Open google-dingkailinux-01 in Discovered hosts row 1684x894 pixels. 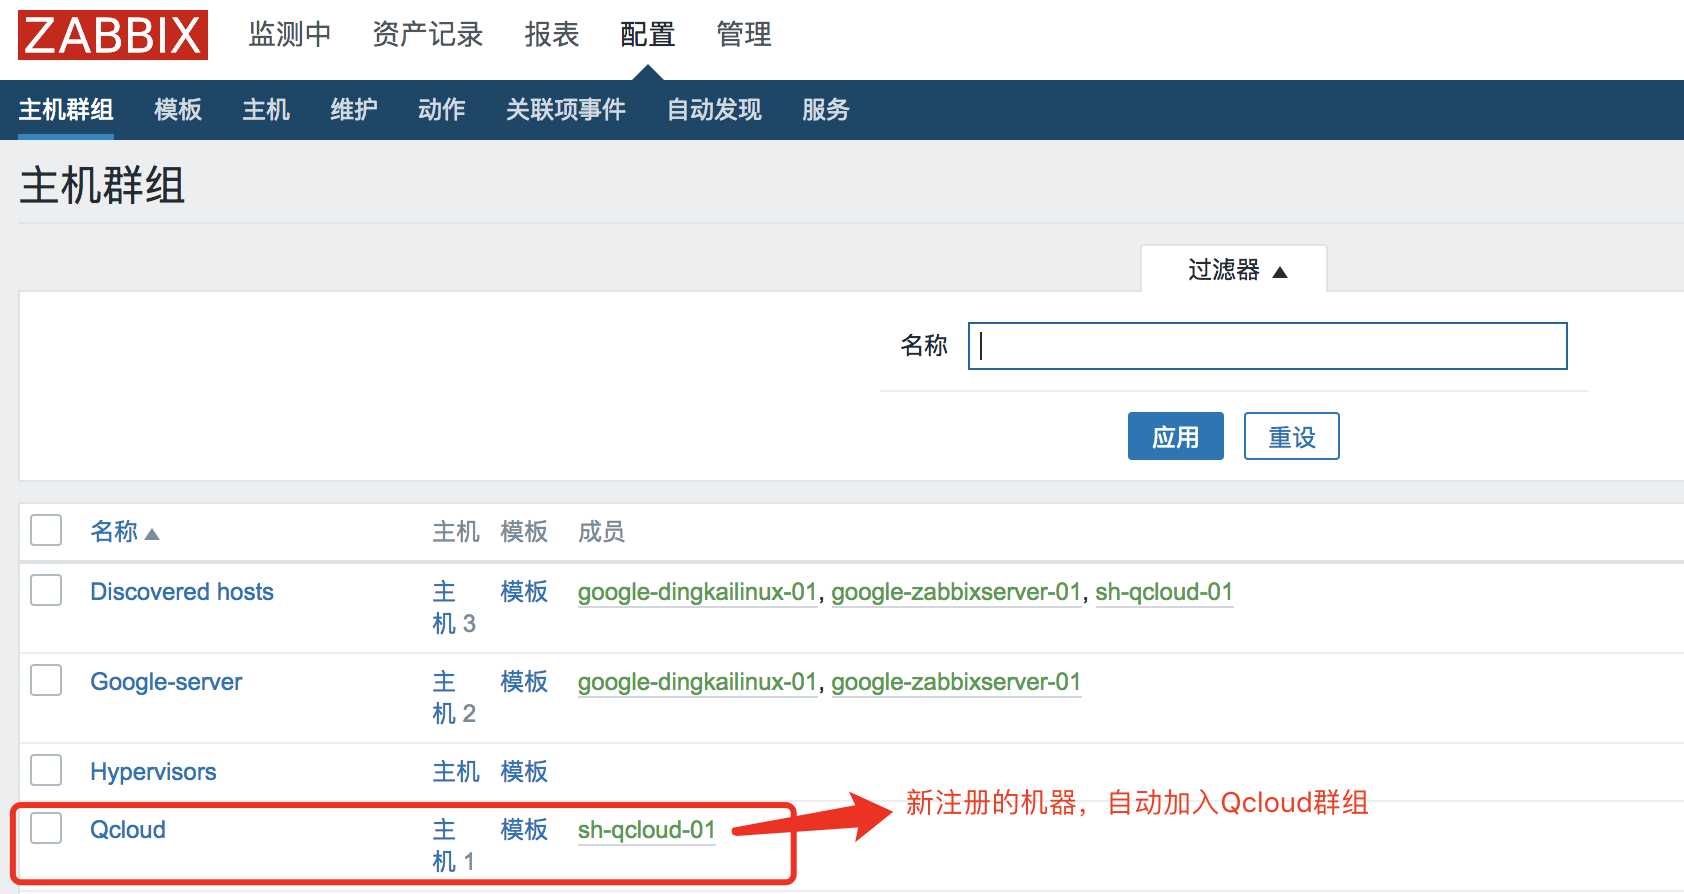(x=698, y=592)
